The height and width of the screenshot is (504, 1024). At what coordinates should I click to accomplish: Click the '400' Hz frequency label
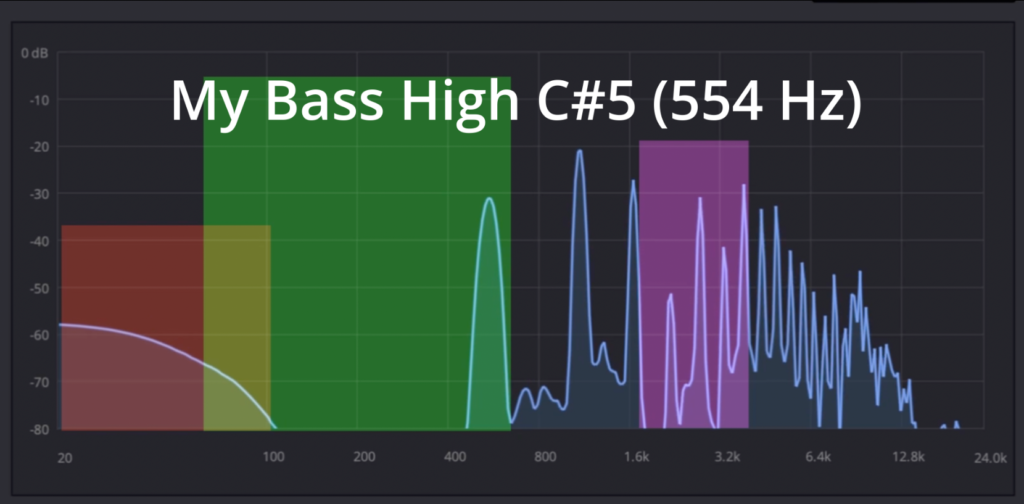pyautogui.click(x=455, y=457)
